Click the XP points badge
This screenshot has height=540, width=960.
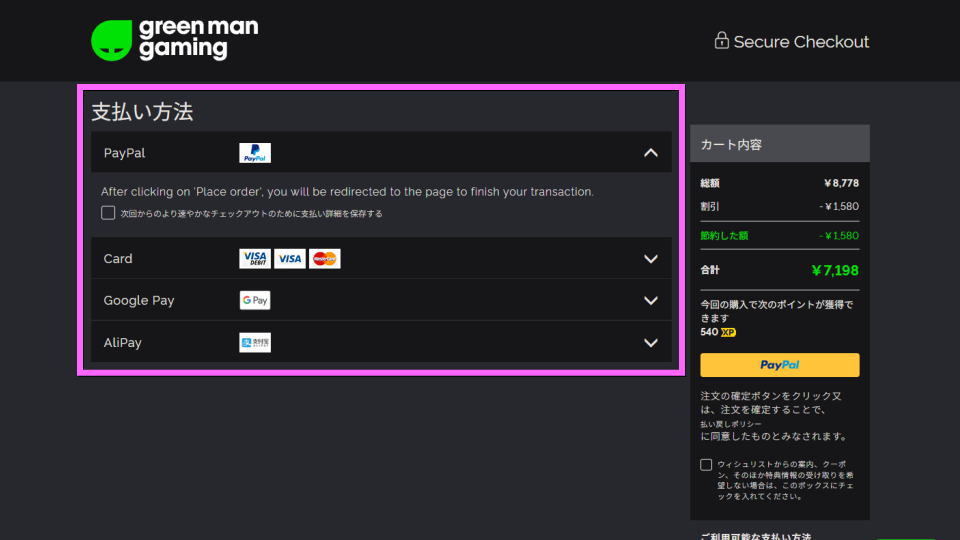click(728, 332)
